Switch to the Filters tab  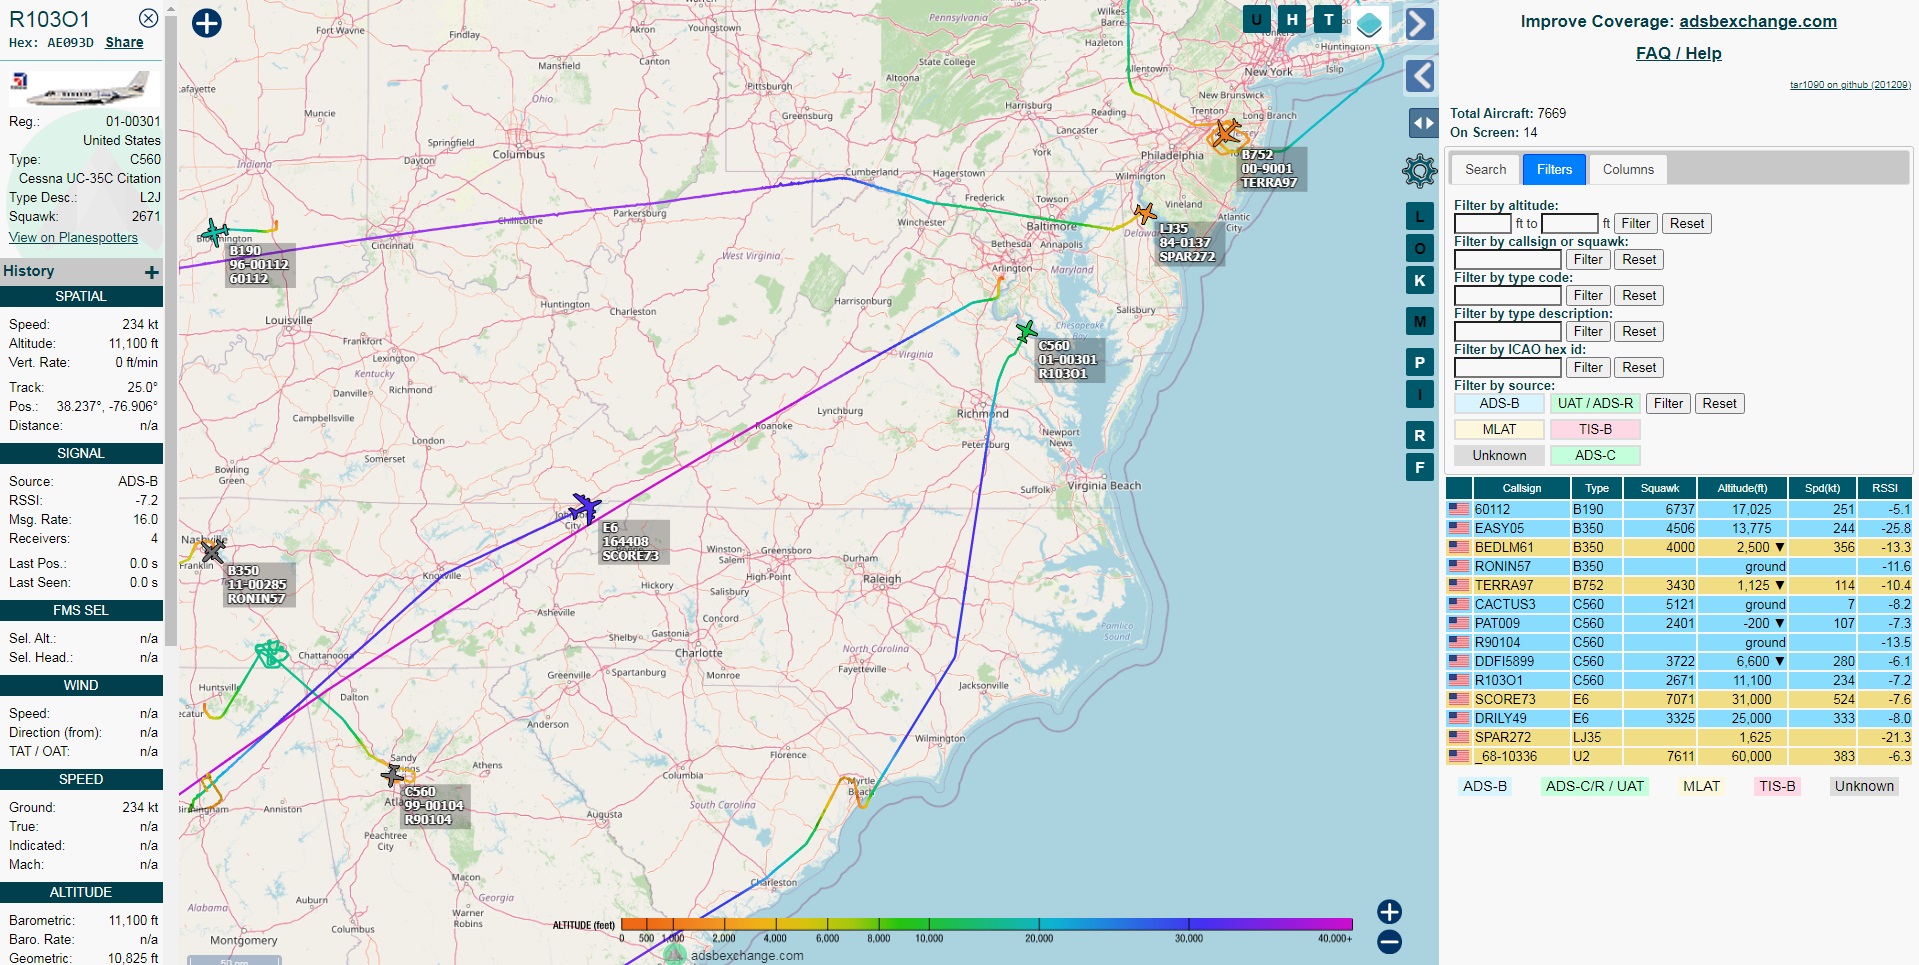pyautogui.click(x=1554, y=169)
